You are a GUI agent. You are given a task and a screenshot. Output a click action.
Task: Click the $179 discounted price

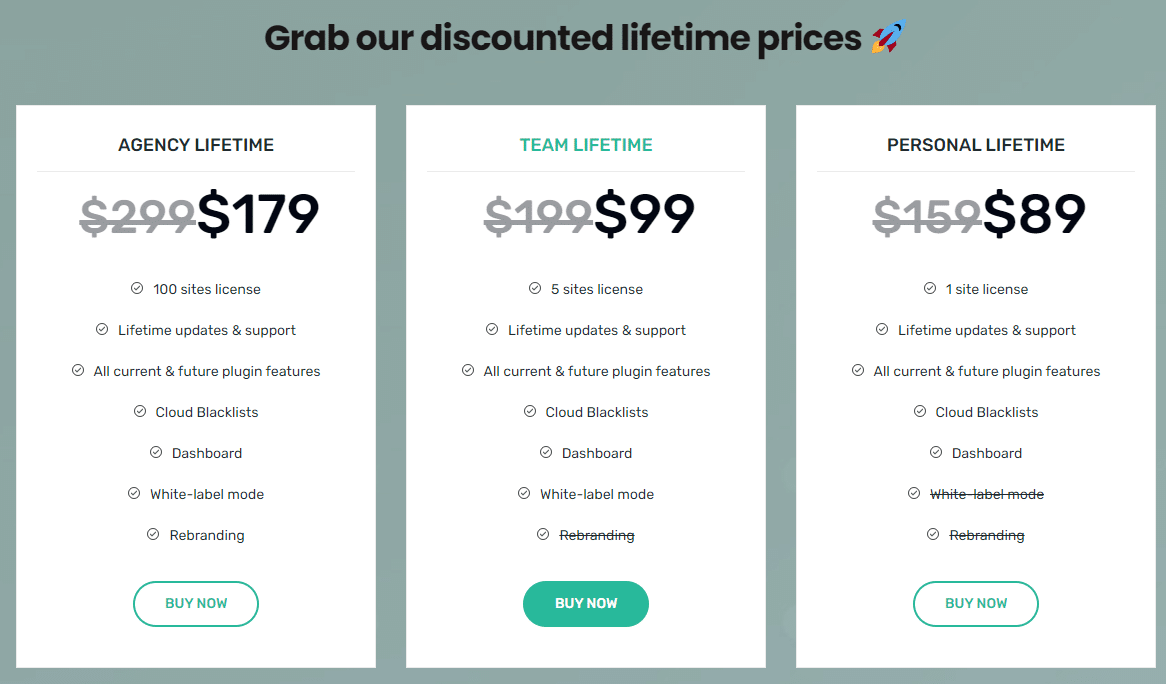pos(258,212)
